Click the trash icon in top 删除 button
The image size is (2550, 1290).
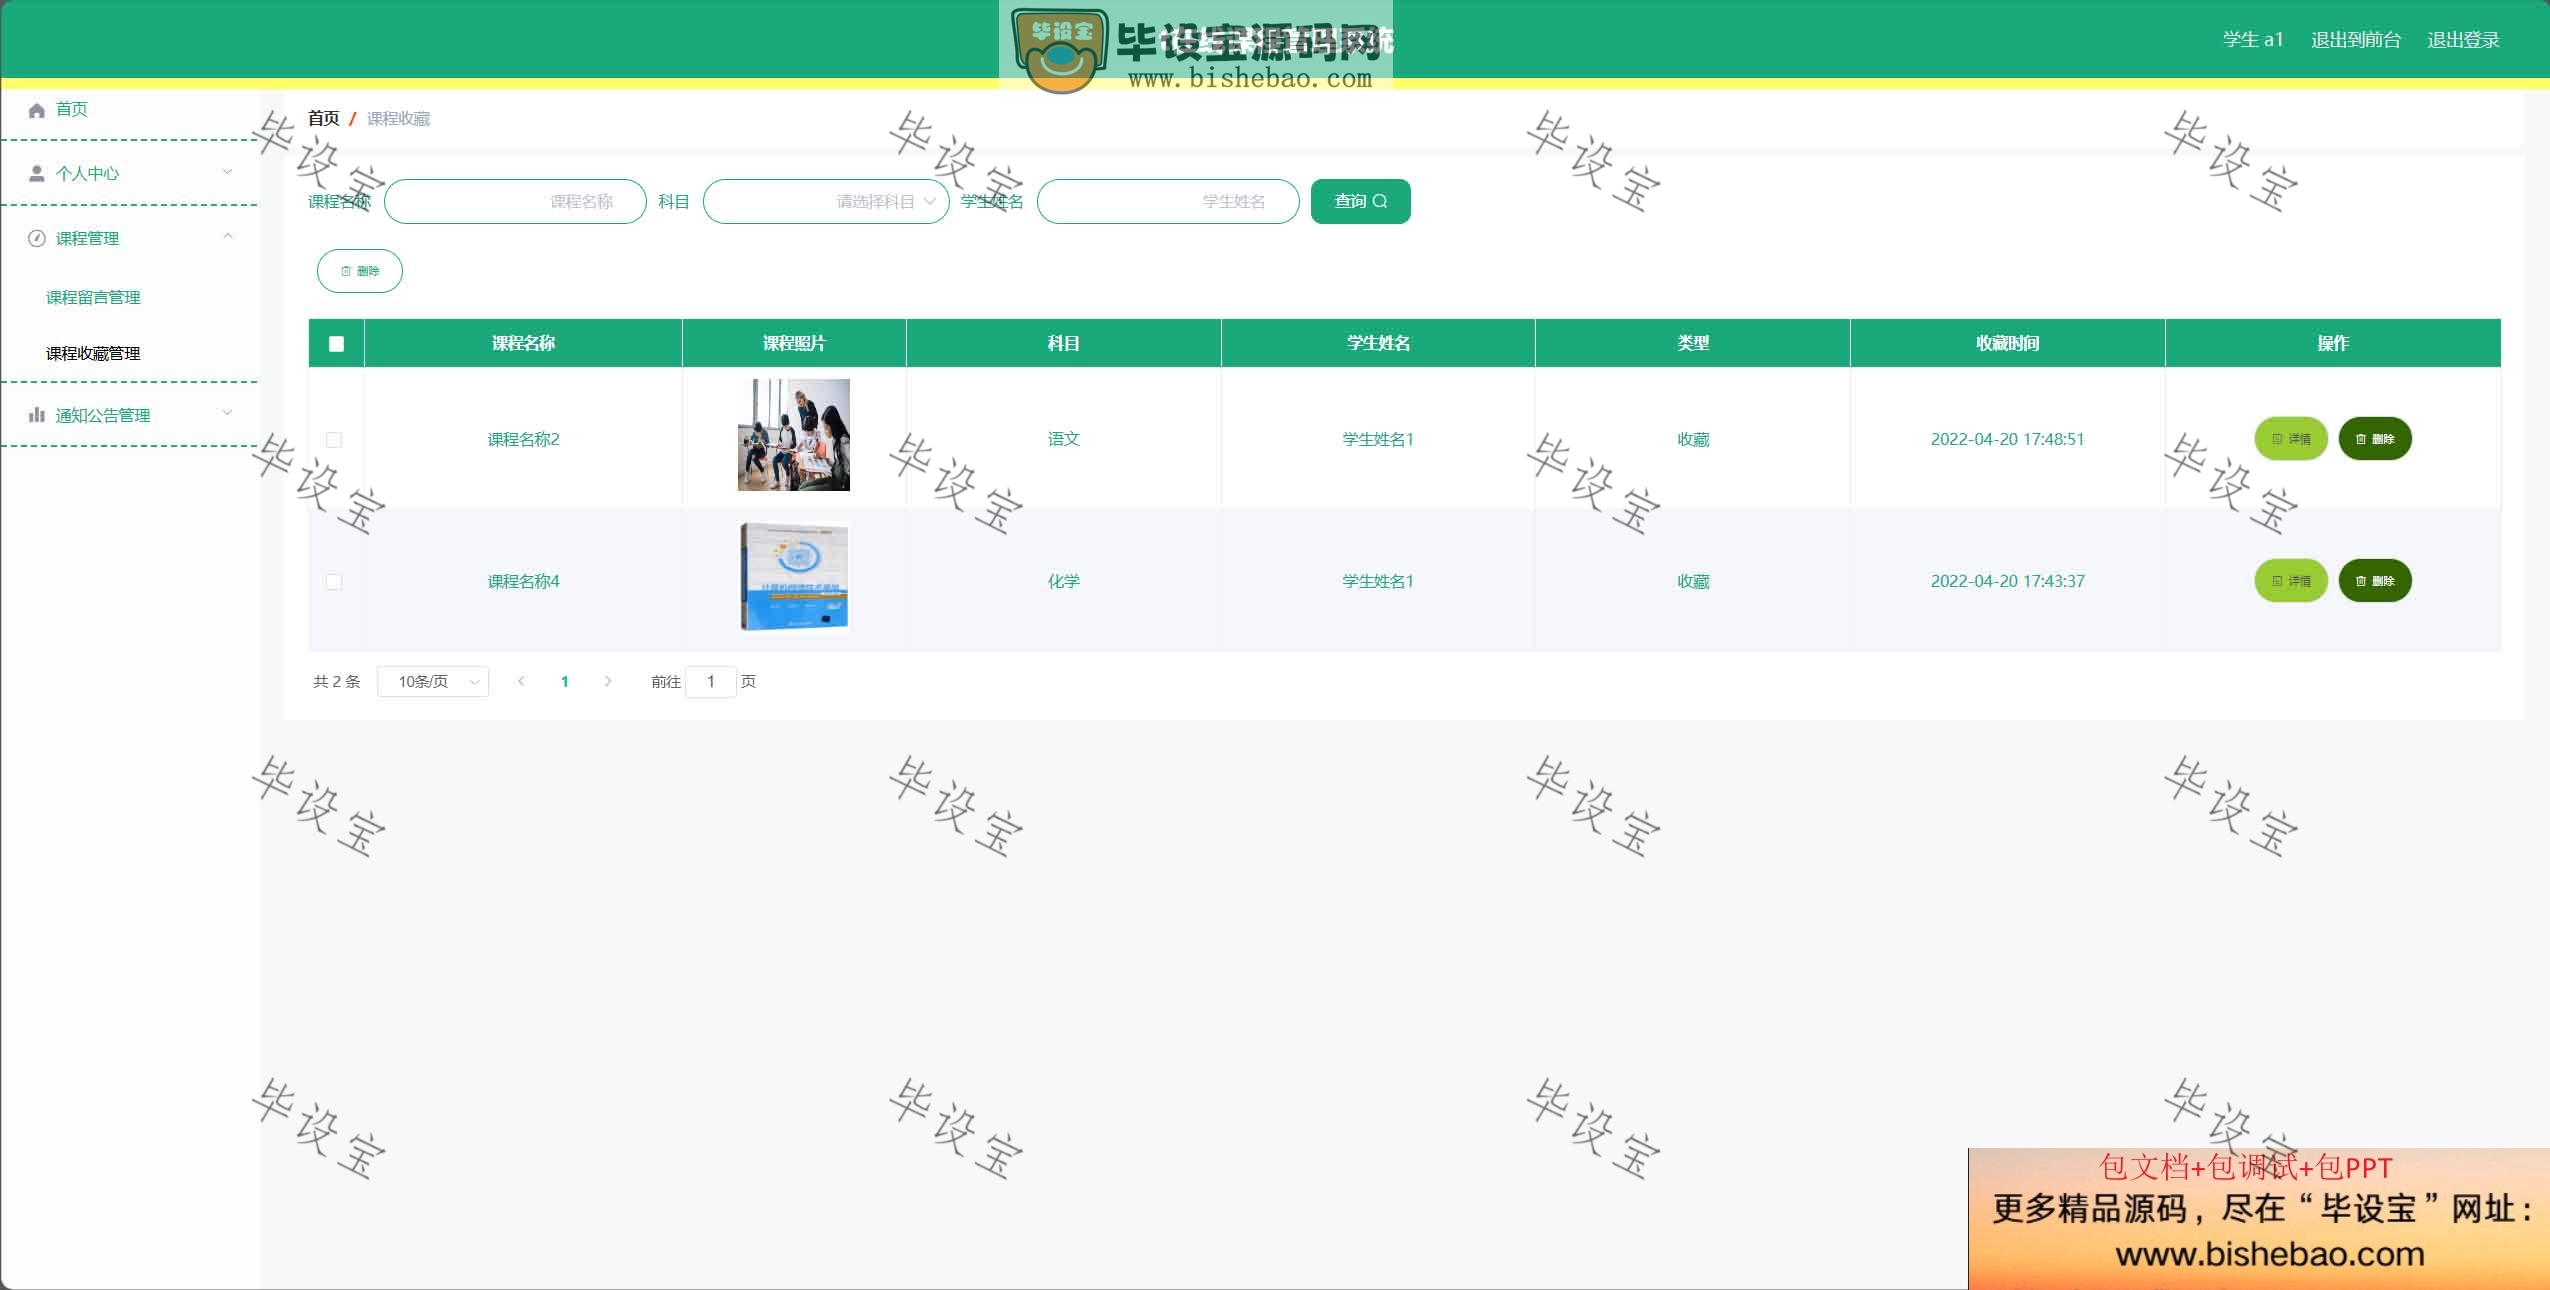pos(346,271)
